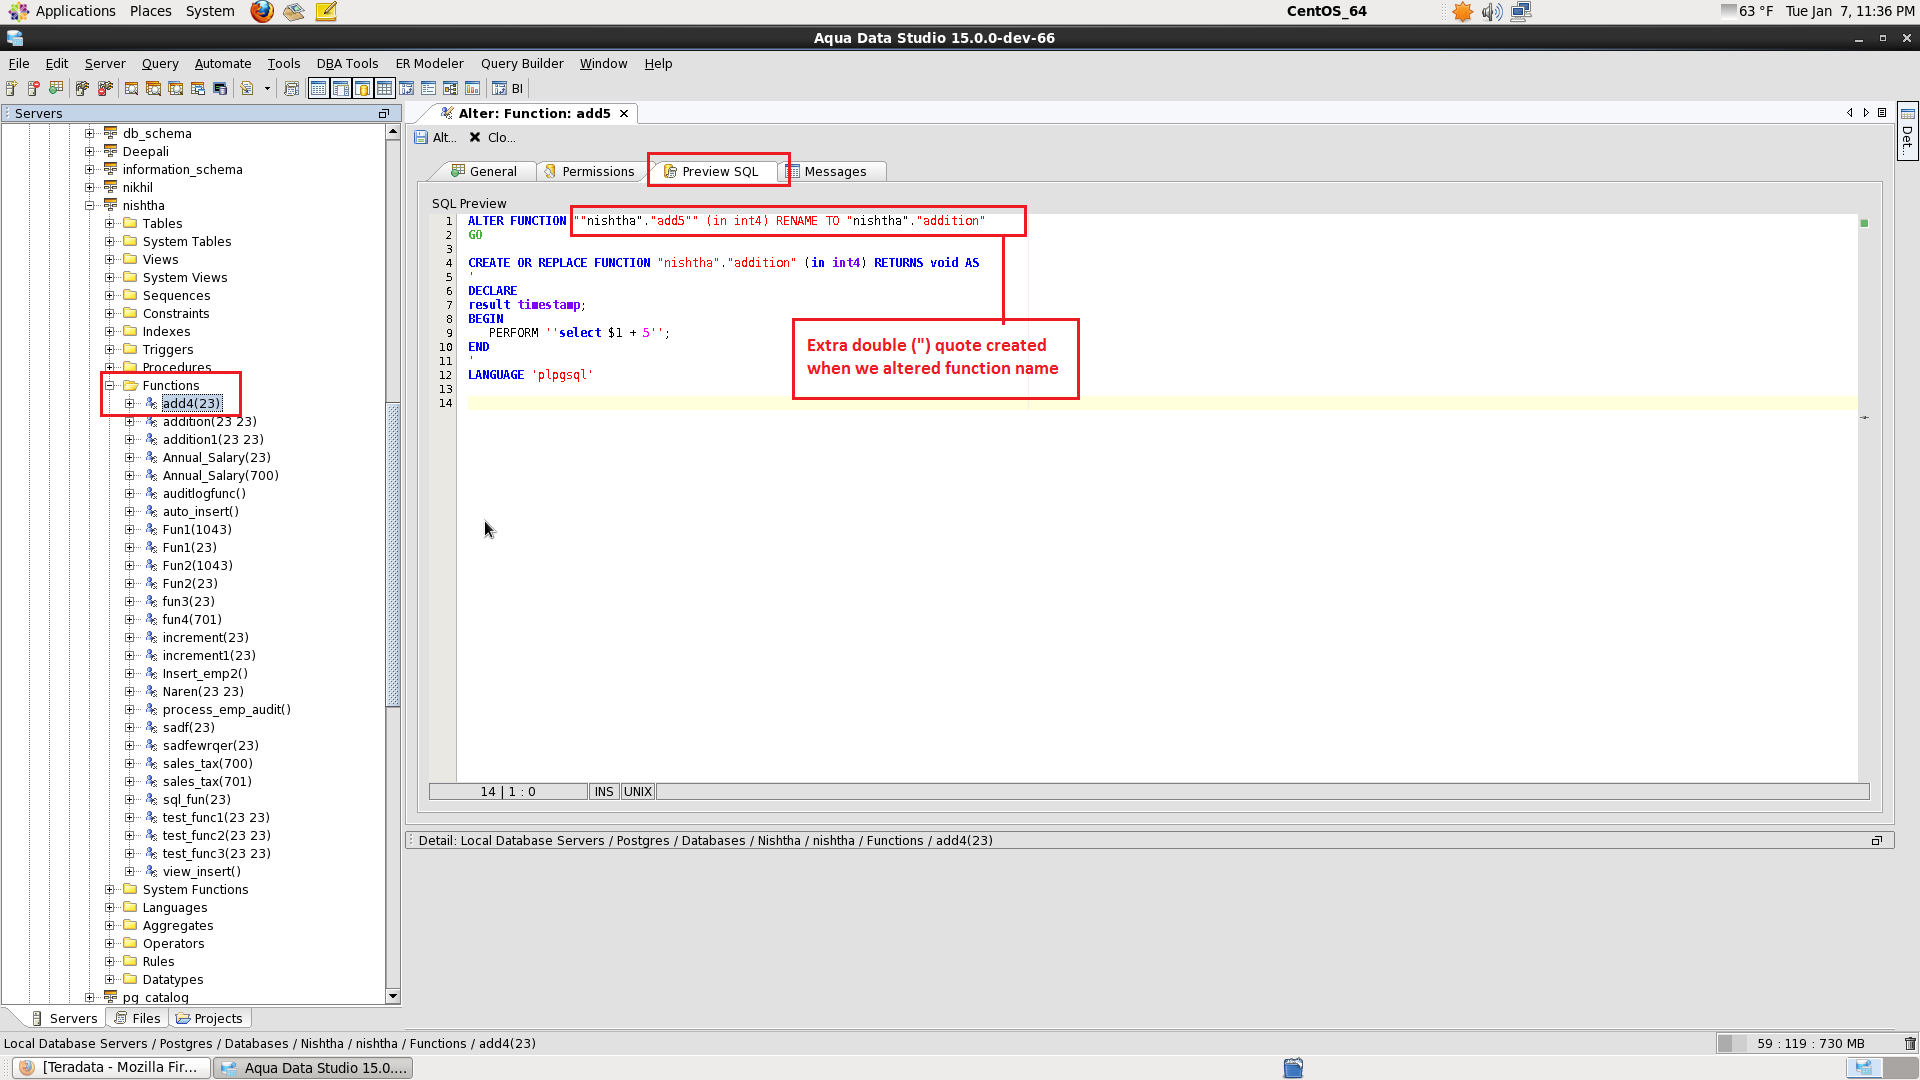
Task: Click the tree diagram window icon
Action: pyautogui.click(x=450, y=89)
